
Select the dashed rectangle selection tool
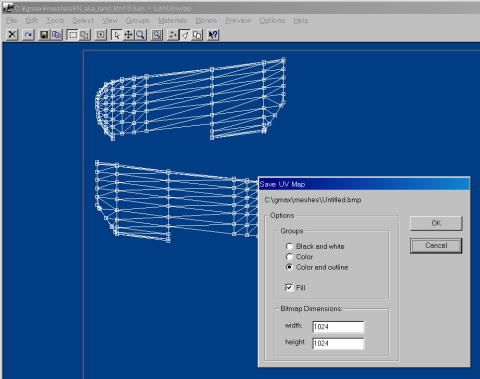point(72,35)
